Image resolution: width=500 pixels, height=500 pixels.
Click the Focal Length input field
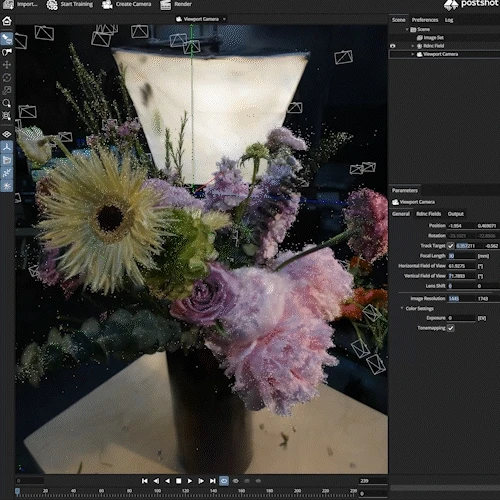(x=461, y=256)
